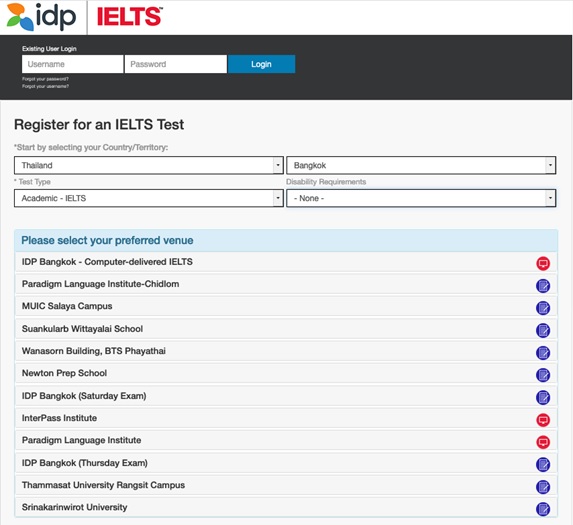573x525 pixels.
Task: Select IDP Bangkok (Thursday Exam) venue
Action: [286, 463]
